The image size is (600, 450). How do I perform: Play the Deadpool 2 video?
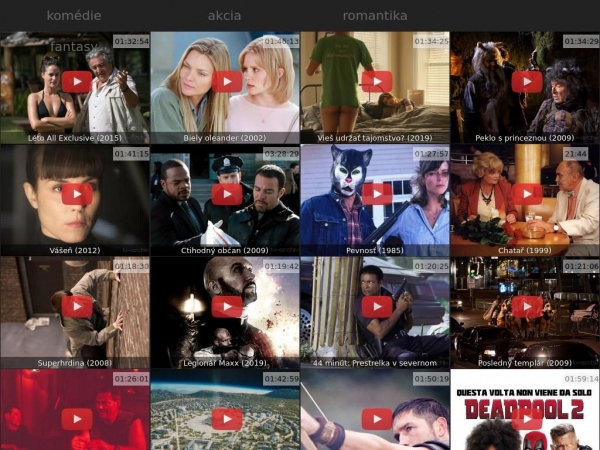click(x=527, y=419)
